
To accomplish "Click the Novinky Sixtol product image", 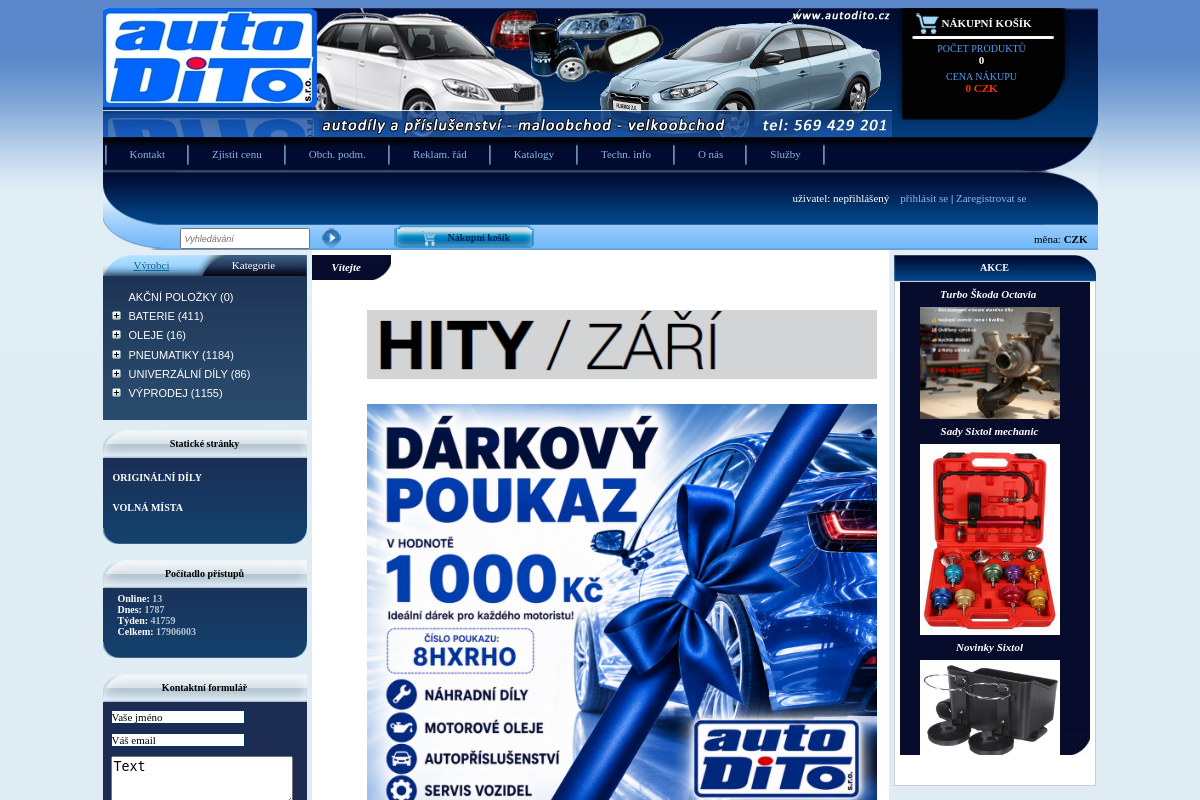I will coord(990,707).
